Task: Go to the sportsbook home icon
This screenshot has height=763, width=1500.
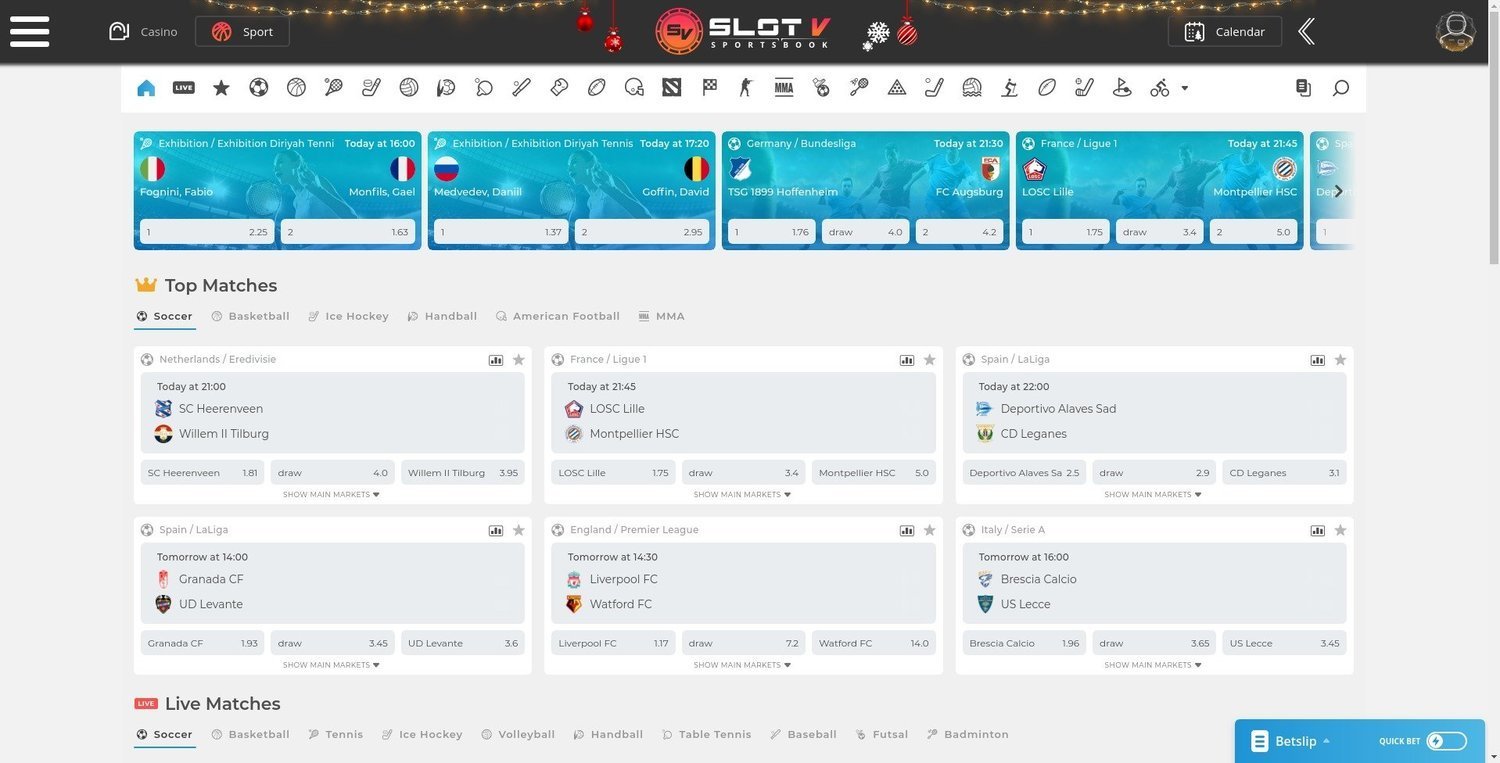Action: pos(146,88)
